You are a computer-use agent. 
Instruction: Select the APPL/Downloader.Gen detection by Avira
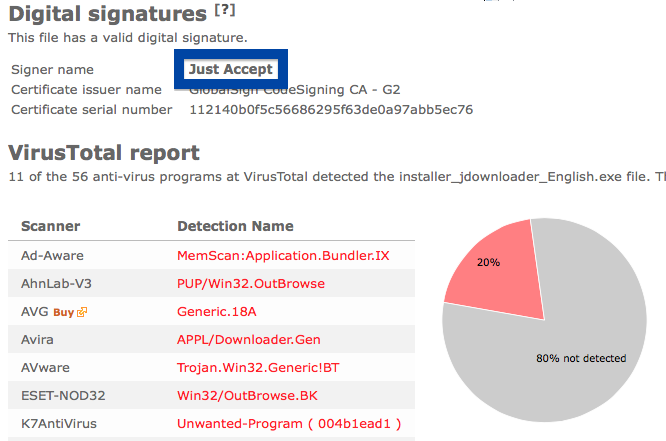coord(249,339)
